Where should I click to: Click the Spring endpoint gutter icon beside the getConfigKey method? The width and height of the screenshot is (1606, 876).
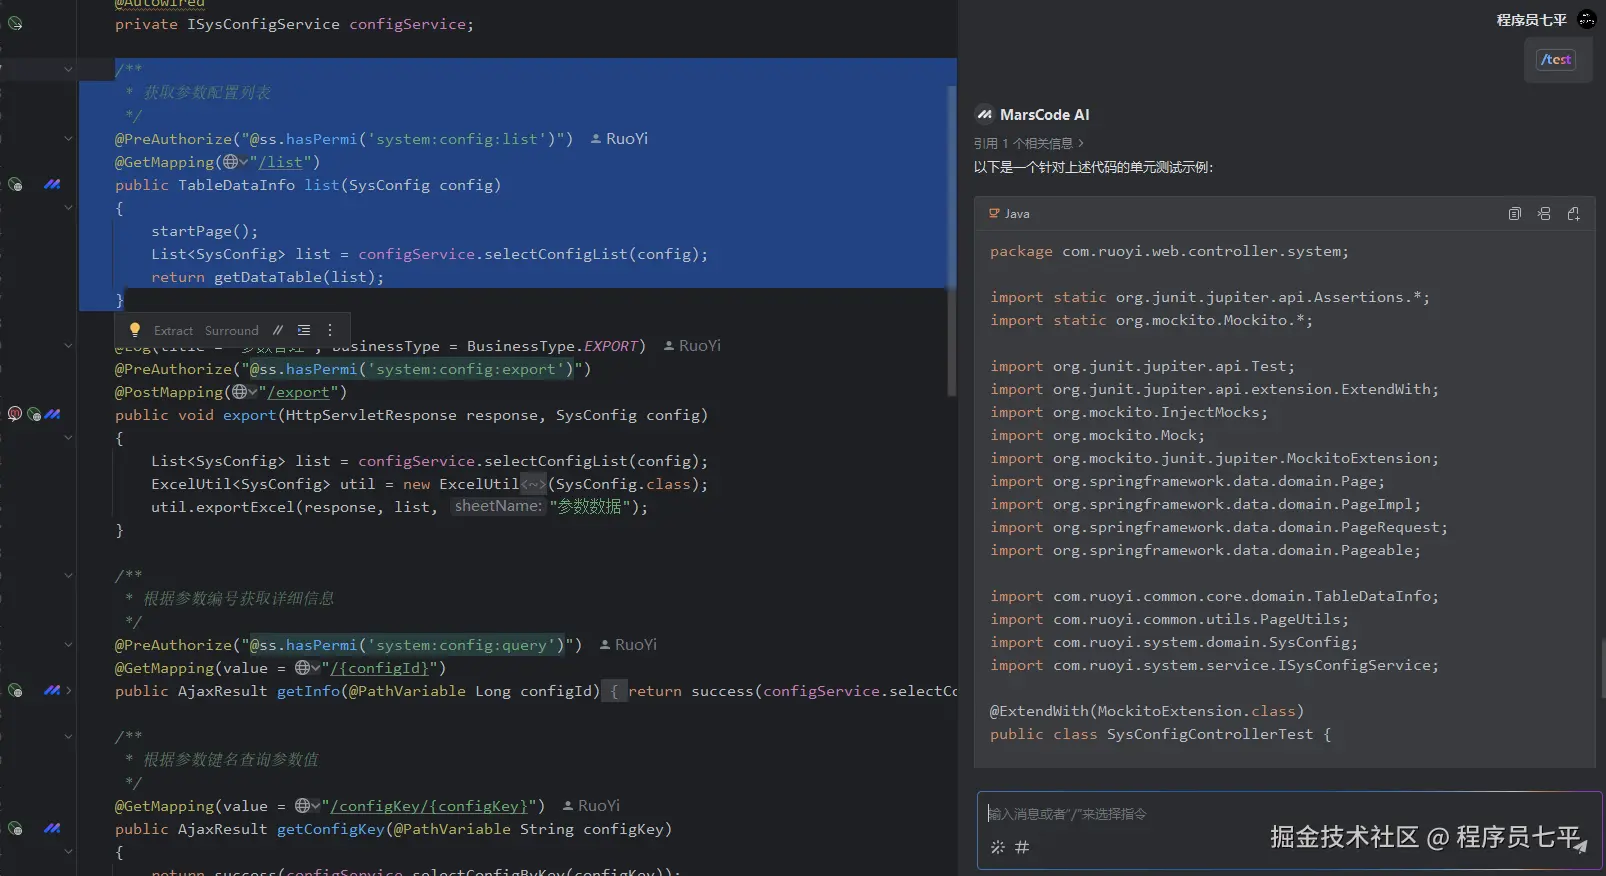[x=15, y=828]
